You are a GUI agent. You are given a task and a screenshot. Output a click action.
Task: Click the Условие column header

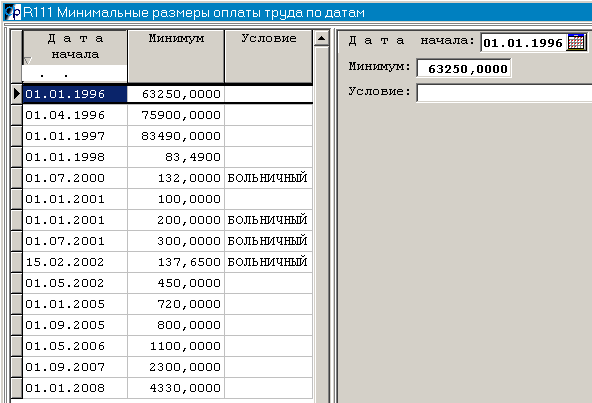point(268,56)
